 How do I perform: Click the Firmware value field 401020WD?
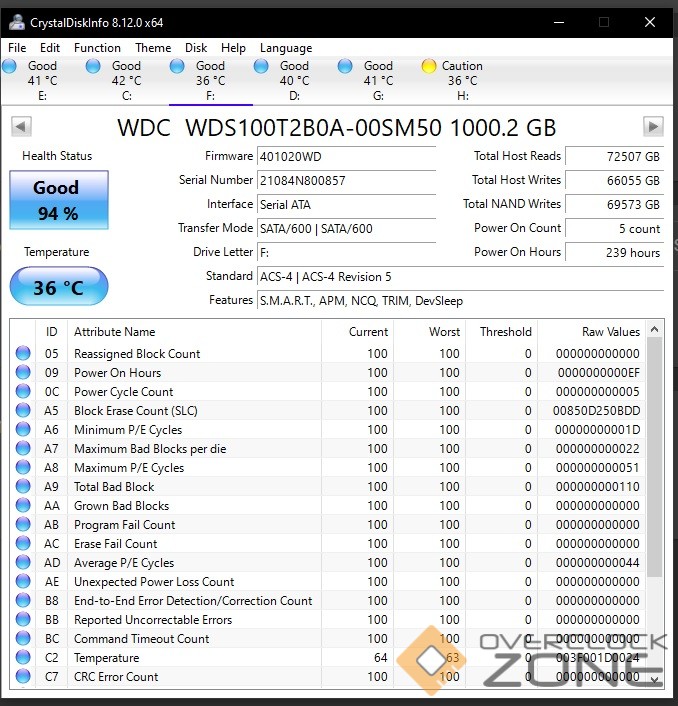(x=346, y=157)
